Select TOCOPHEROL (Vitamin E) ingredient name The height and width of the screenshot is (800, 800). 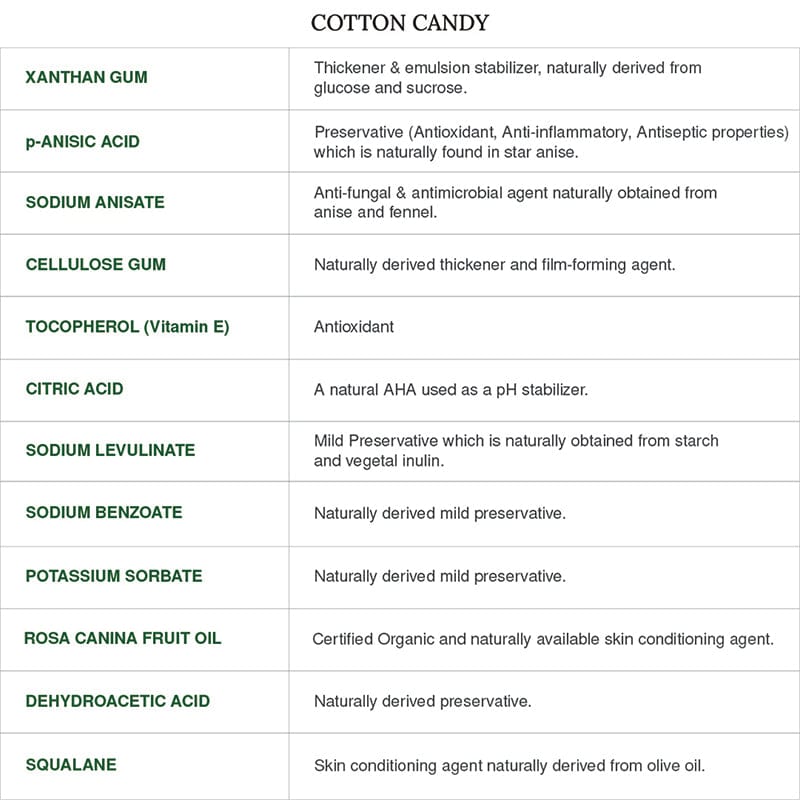tap(127, 327)
